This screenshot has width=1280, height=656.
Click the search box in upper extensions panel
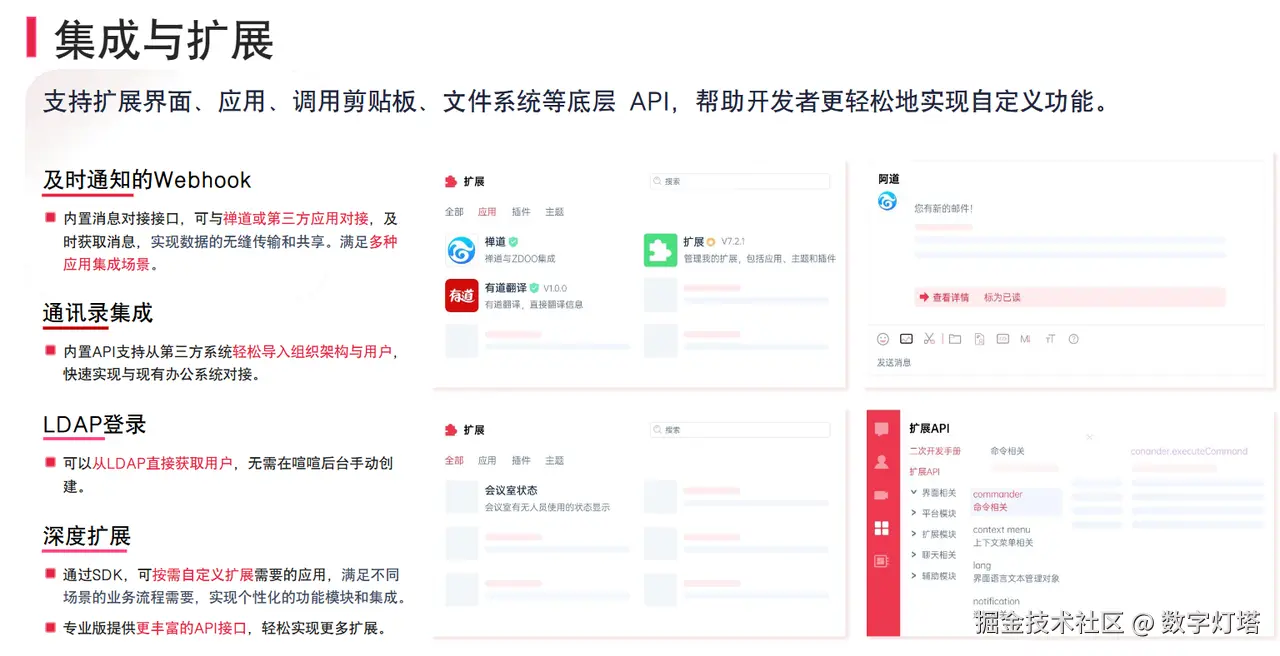[739, 181]
